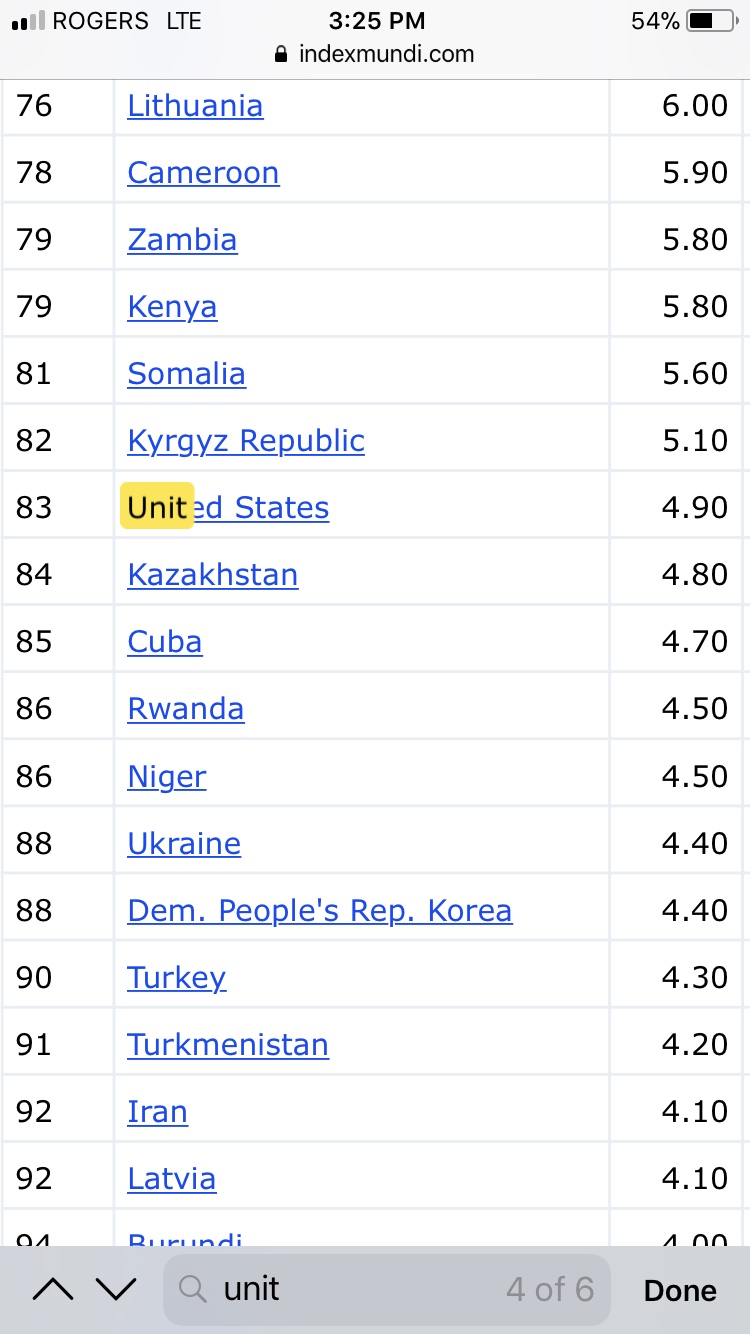Open the Cameroon link

point(203,173)
